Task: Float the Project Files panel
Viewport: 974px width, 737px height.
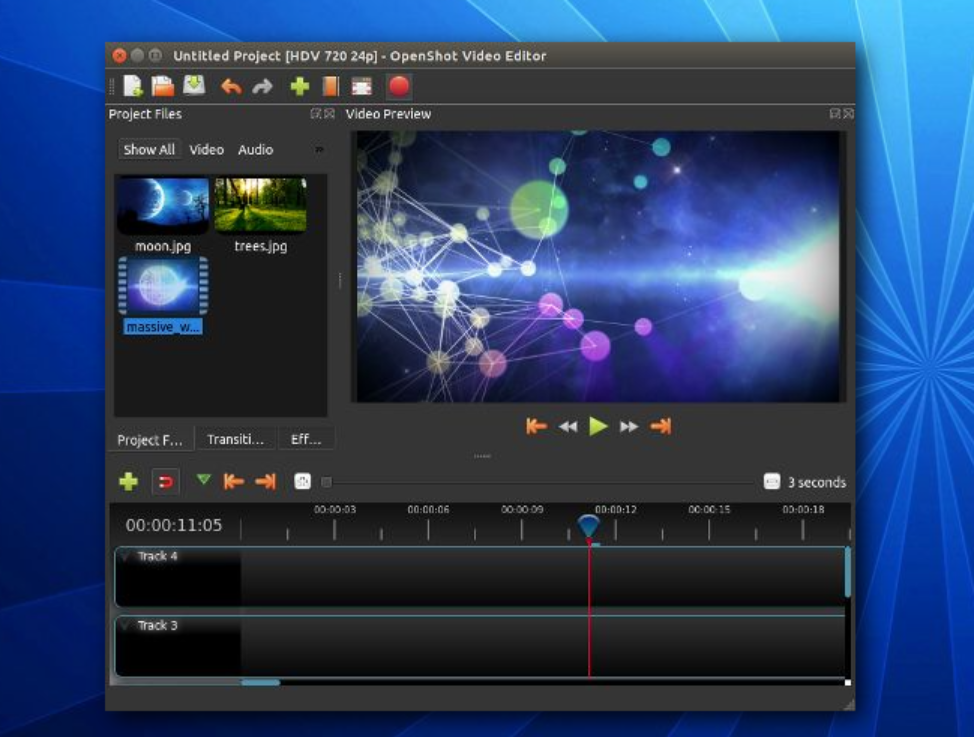Action: (x=316, y=114)
